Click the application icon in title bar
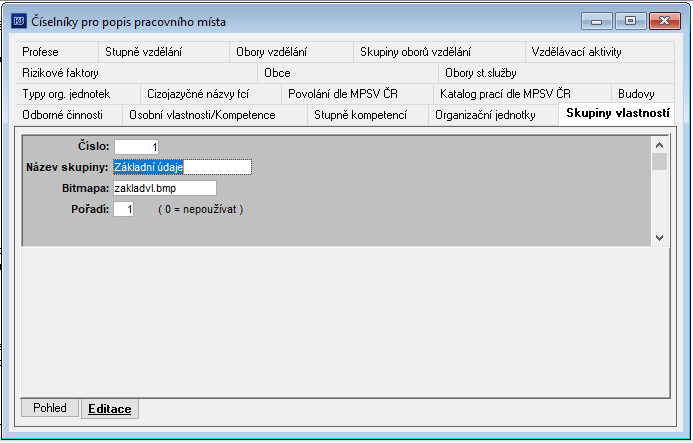 (x=19, y=21)
